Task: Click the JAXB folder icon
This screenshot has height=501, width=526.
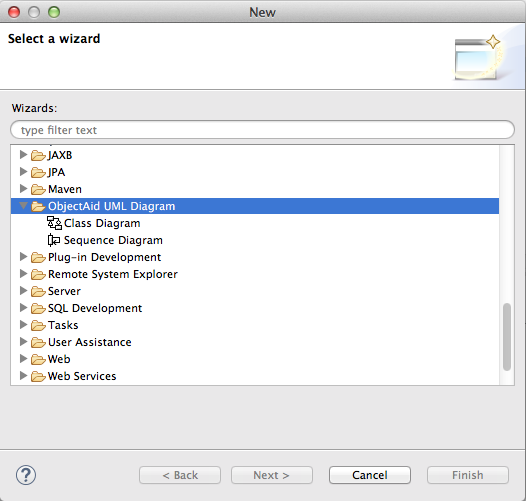Action: (x=38, y=155)
